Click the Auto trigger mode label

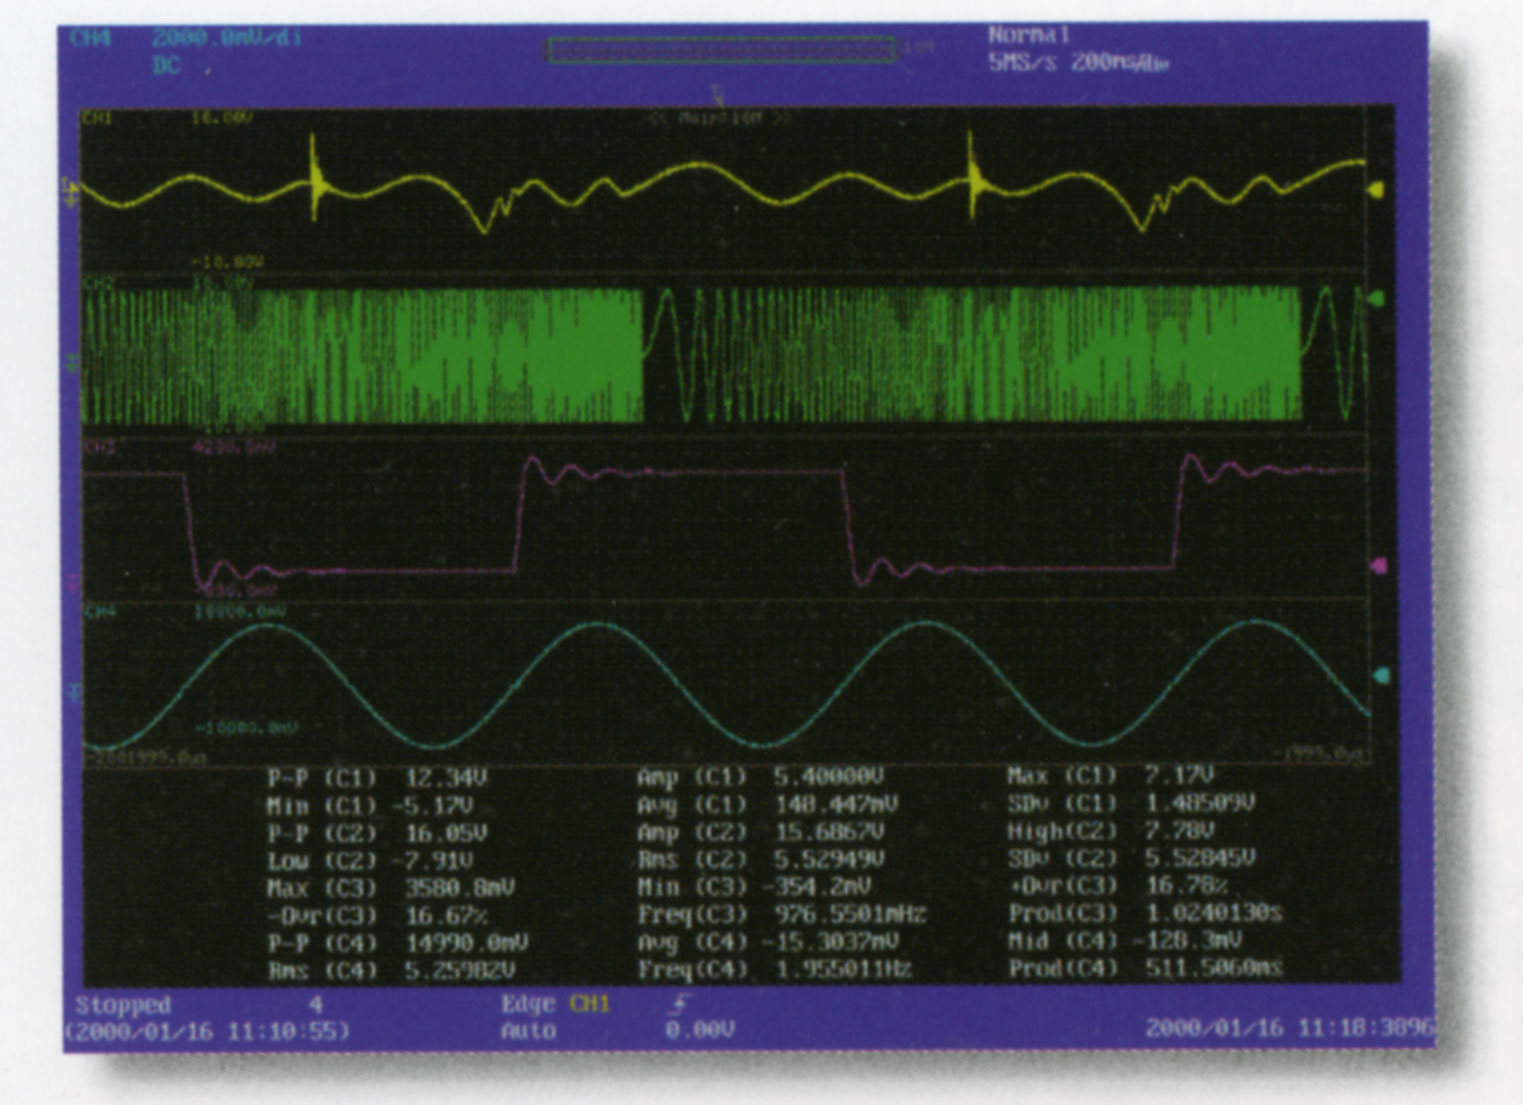point(528,1031)
